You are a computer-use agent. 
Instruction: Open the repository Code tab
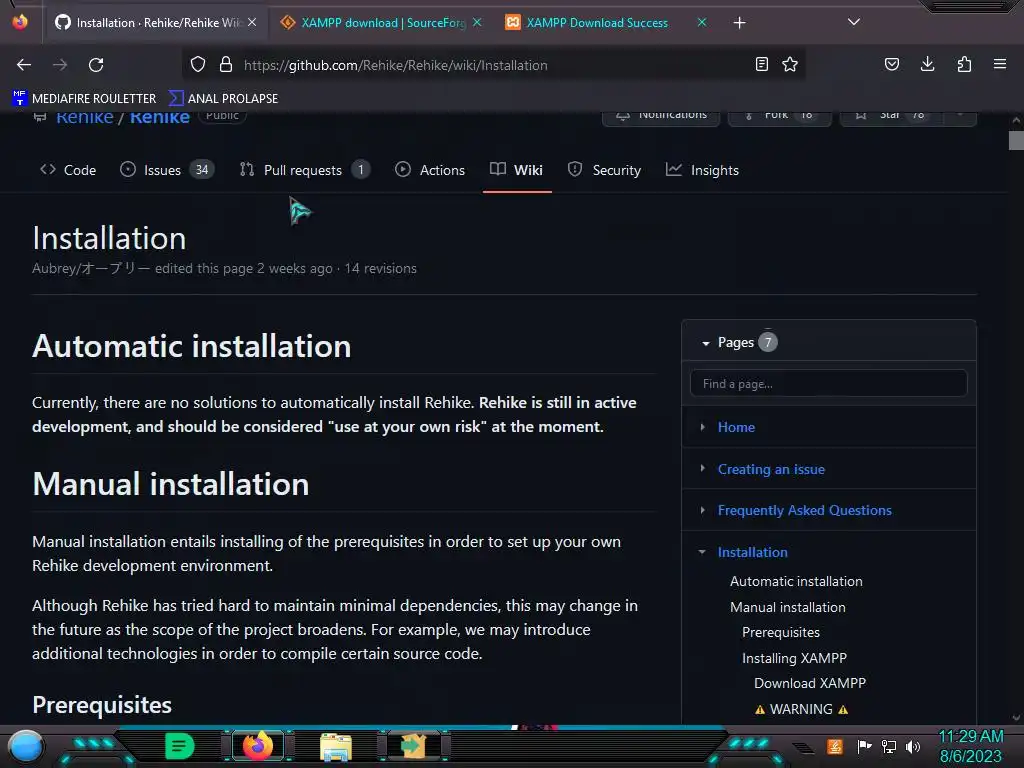(x=69, y=170)
